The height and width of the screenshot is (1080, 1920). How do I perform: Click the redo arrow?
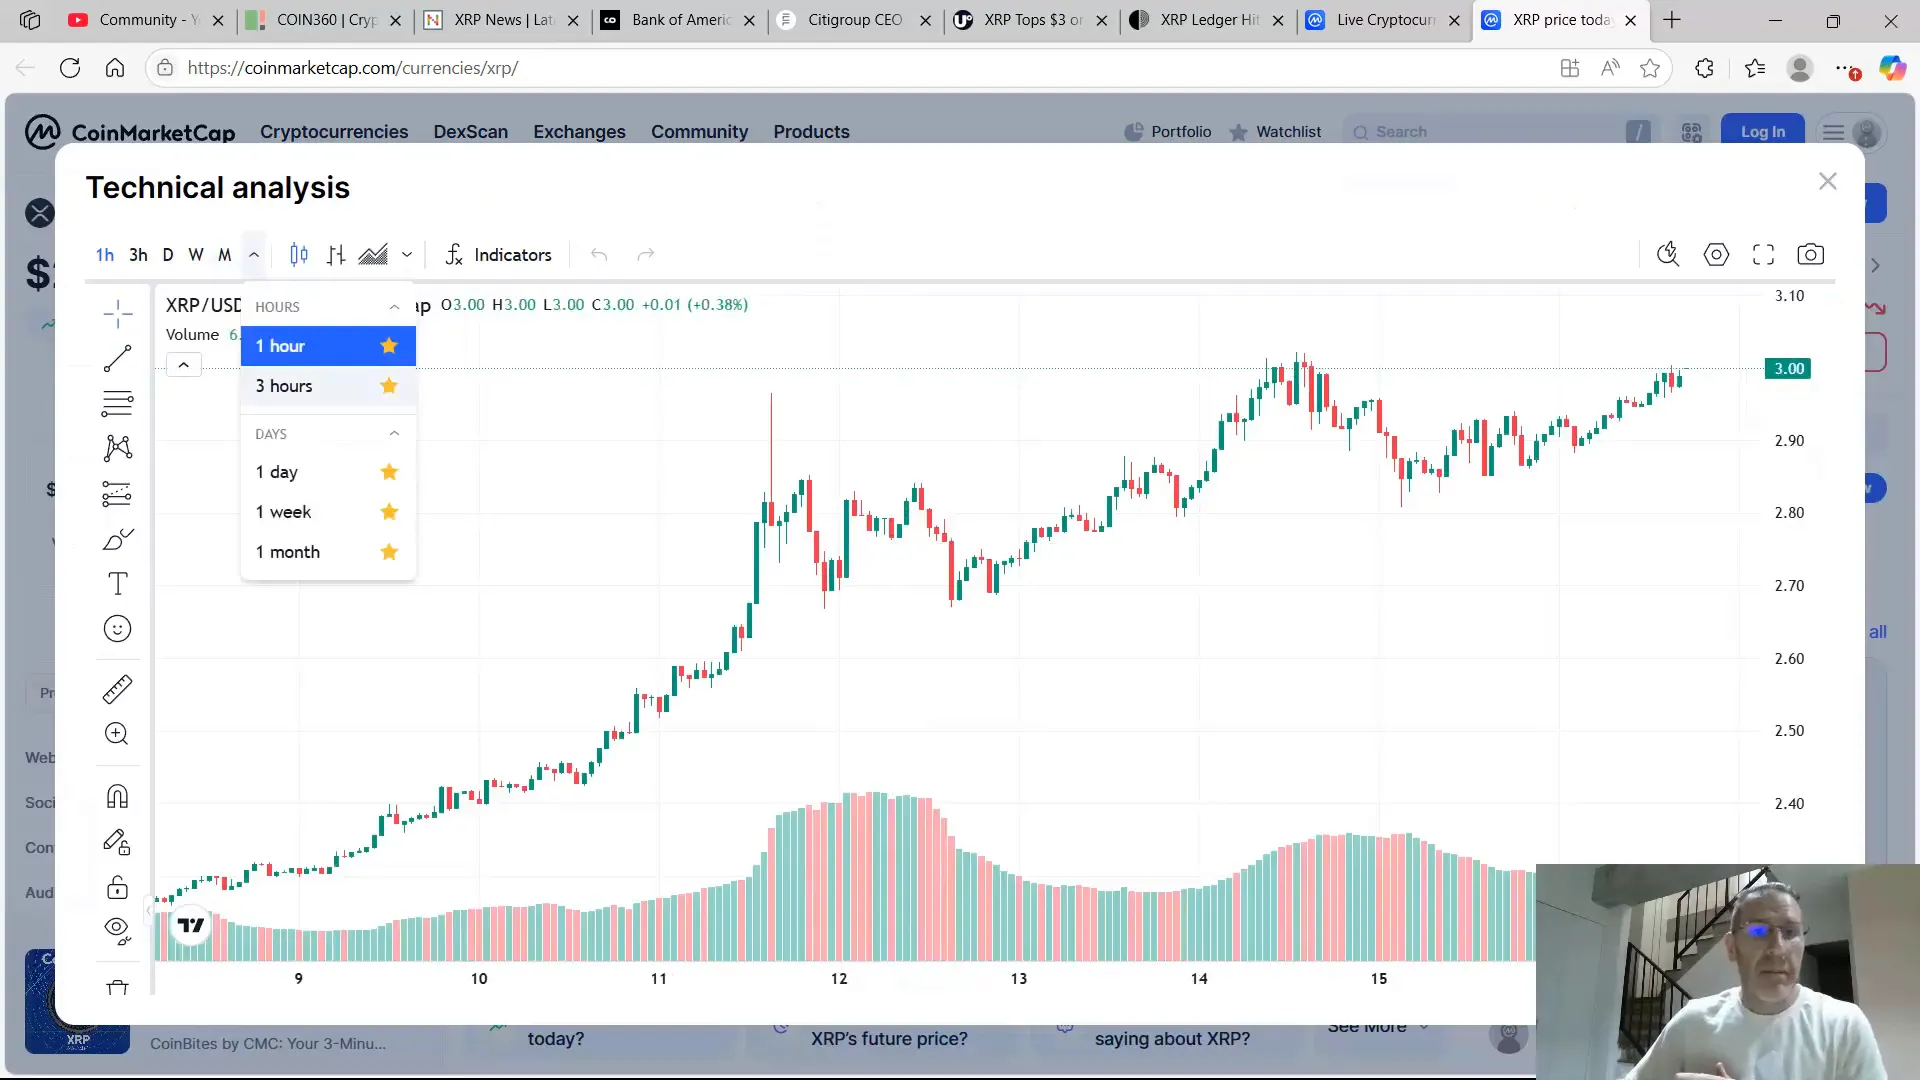pos(646,255)
